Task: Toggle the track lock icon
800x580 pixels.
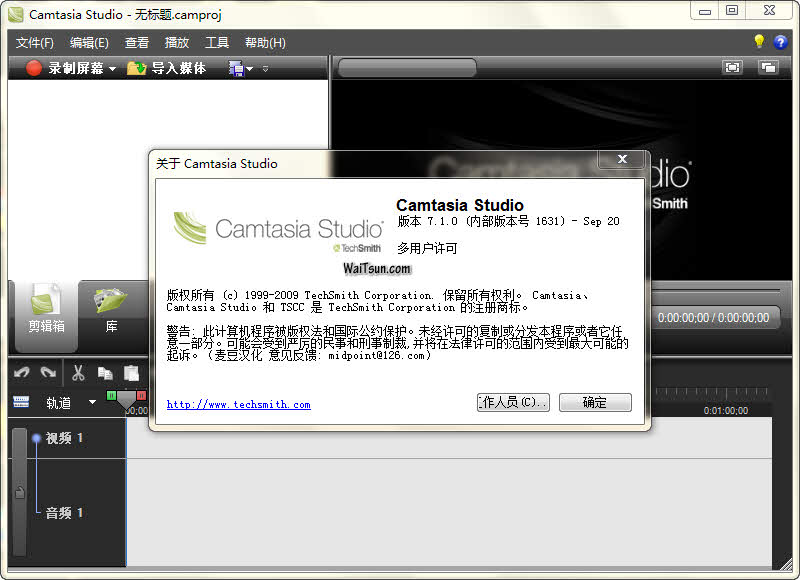Action: tap(18, 492)
